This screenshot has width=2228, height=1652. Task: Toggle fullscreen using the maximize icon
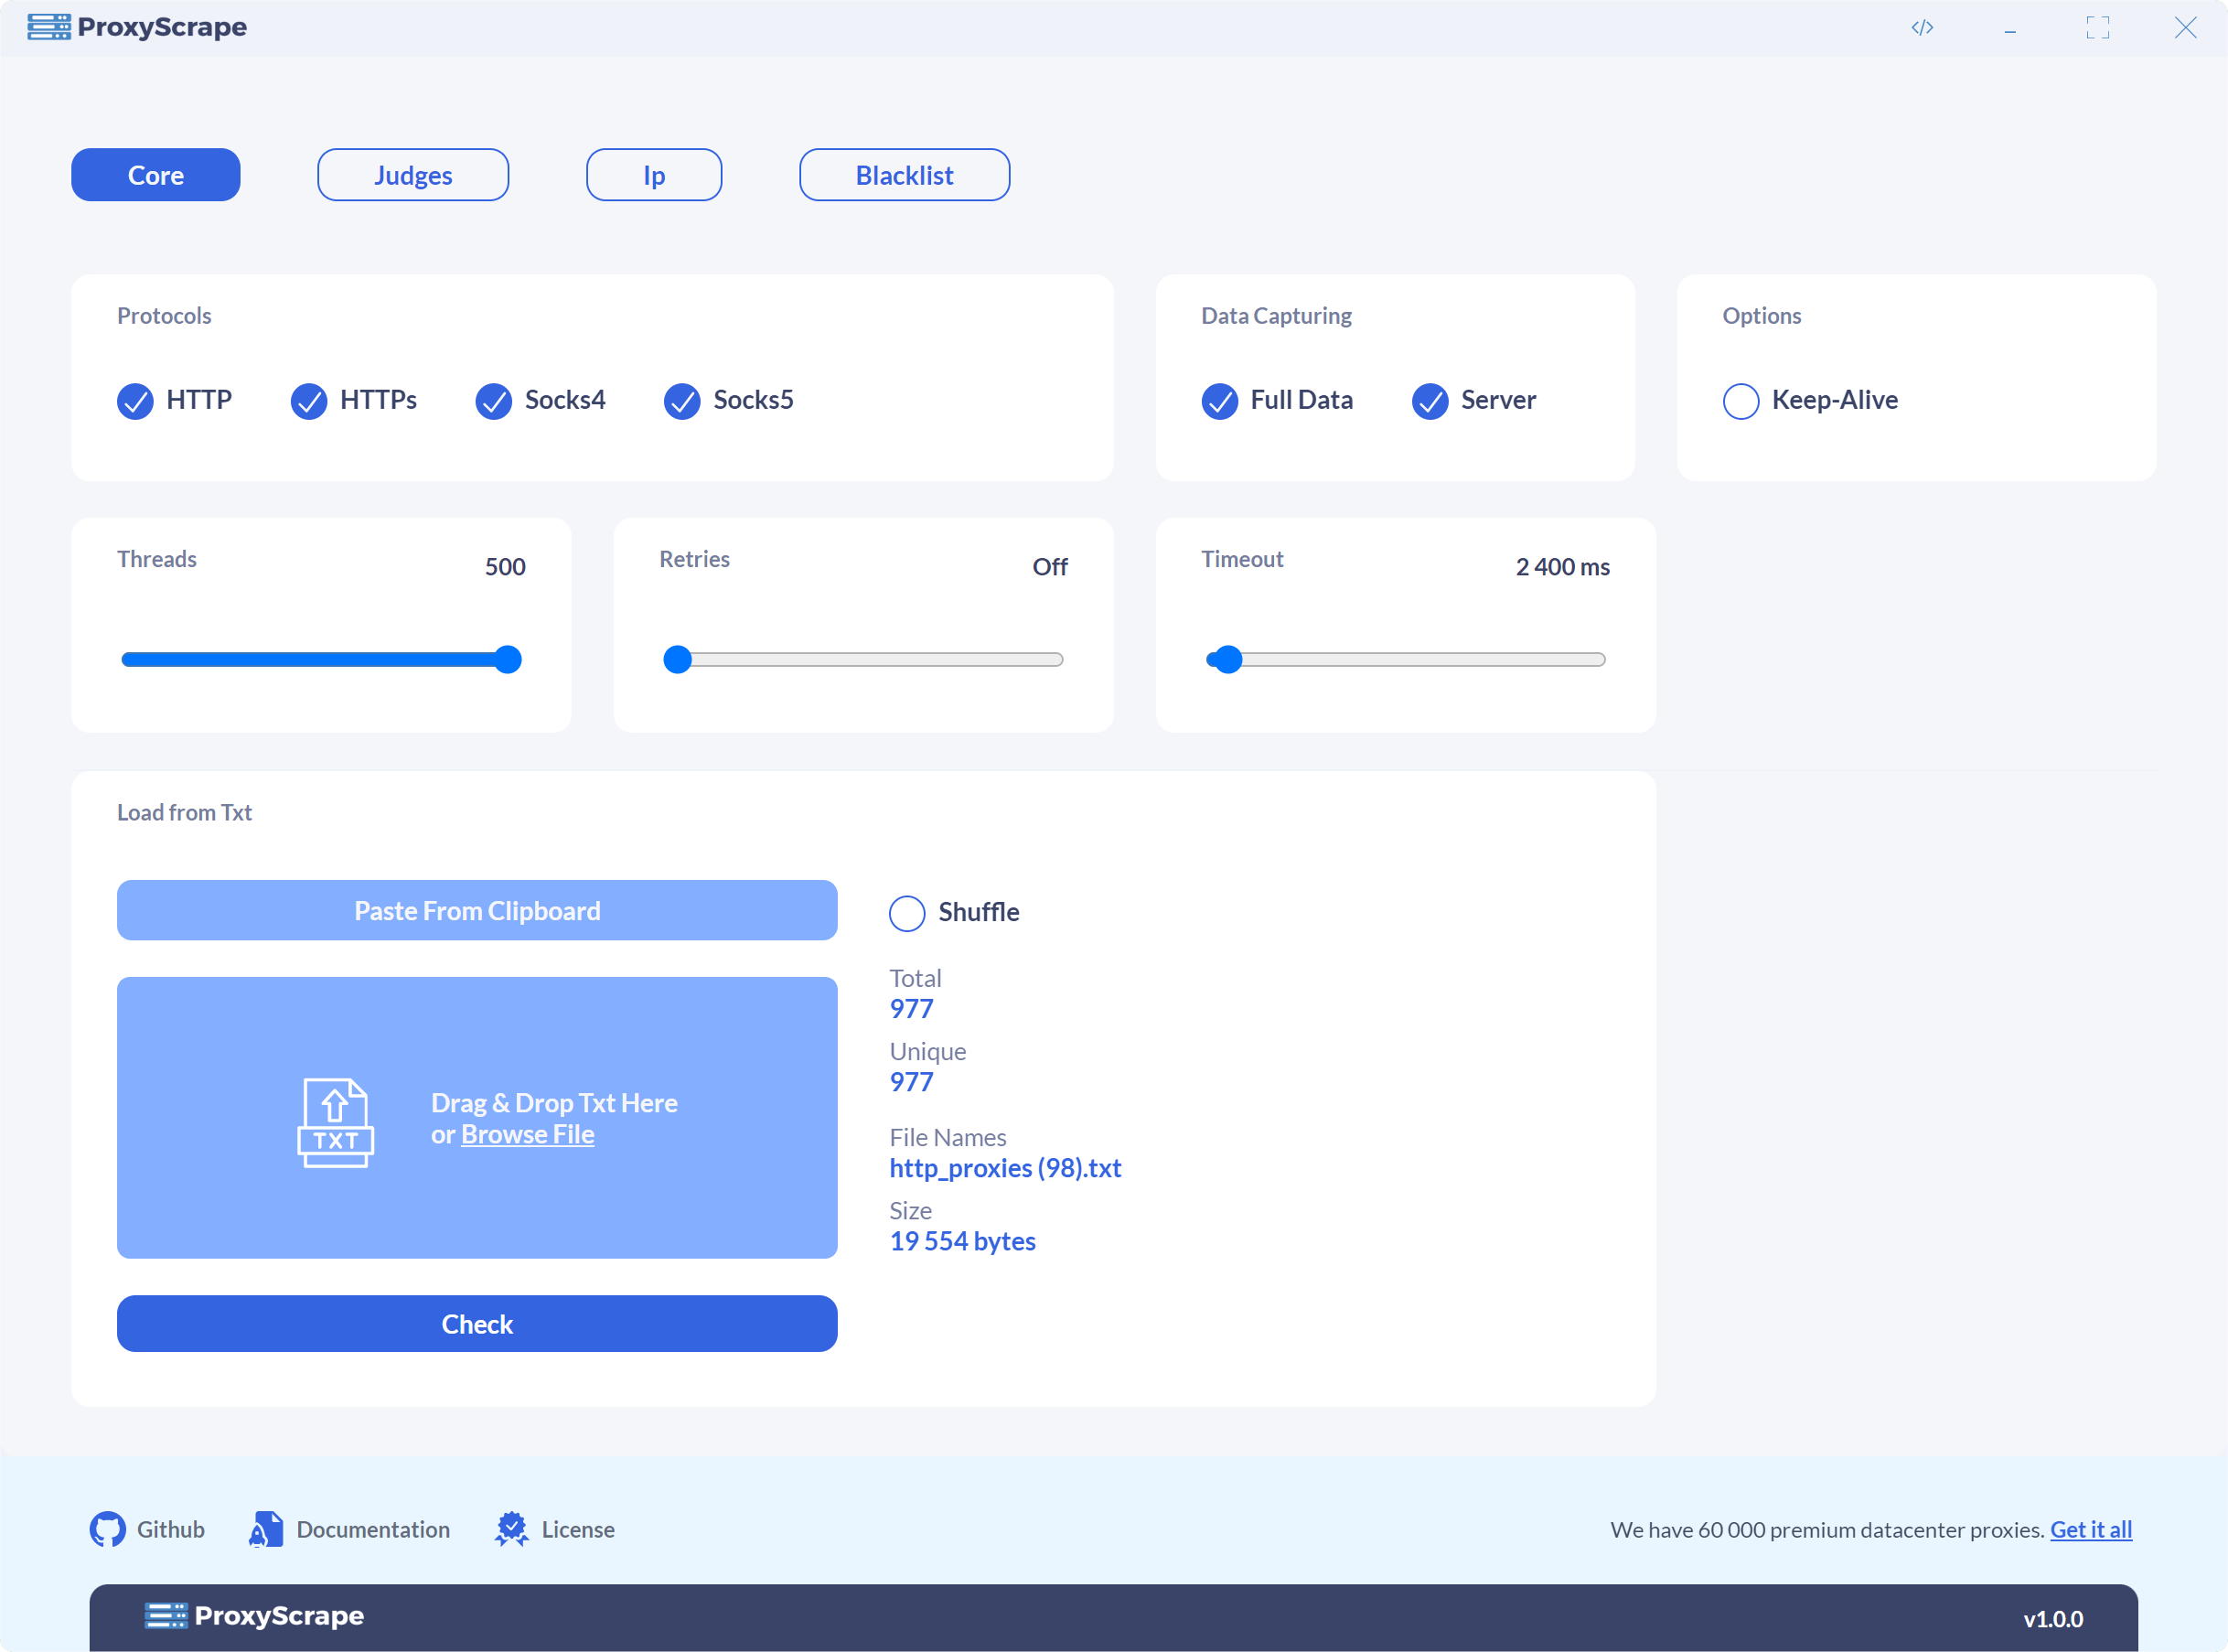2098,27
